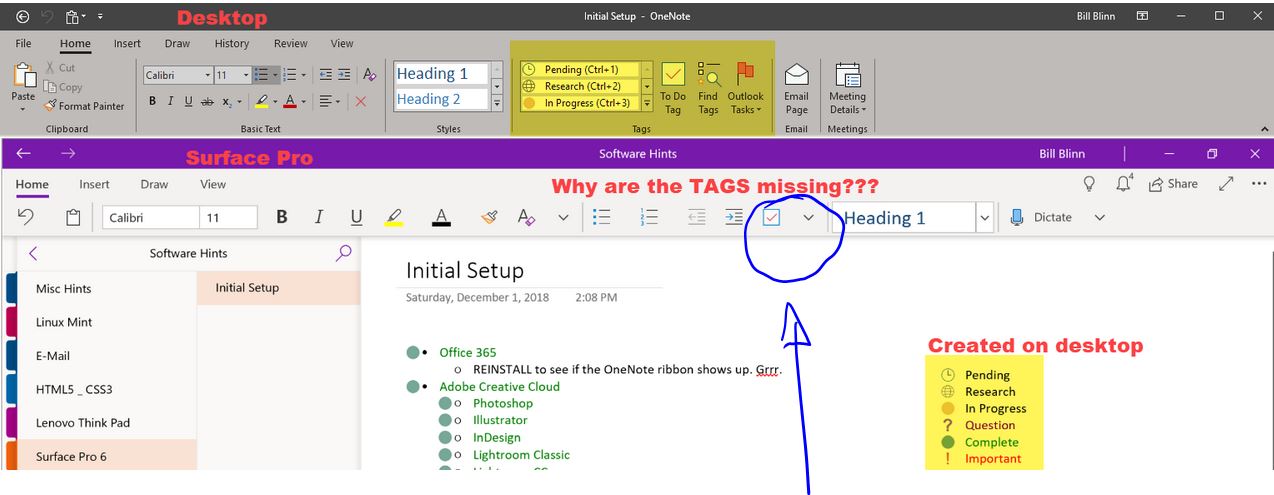Open desktop font size 11 dropdown
The width and height of the screenshot is (1274, 495).
point(247,75)
